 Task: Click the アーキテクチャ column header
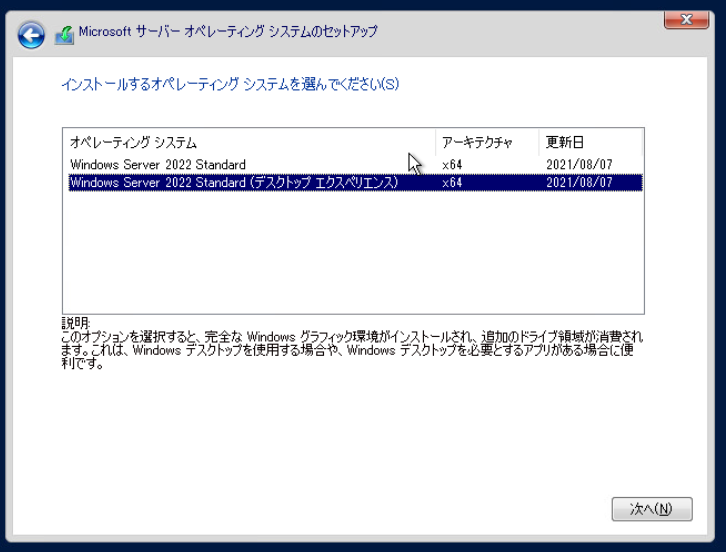coord(487,142)
